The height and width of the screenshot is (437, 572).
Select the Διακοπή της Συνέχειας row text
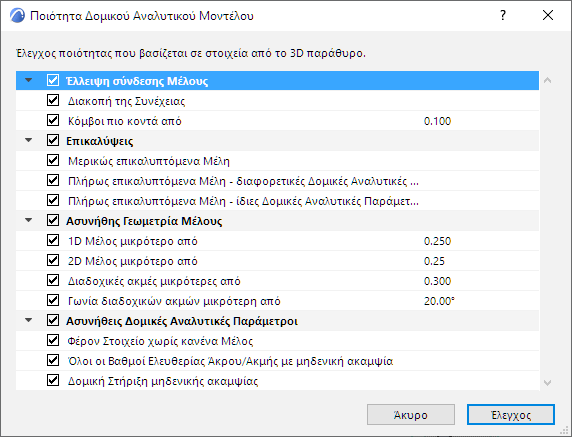pos(127,101)
